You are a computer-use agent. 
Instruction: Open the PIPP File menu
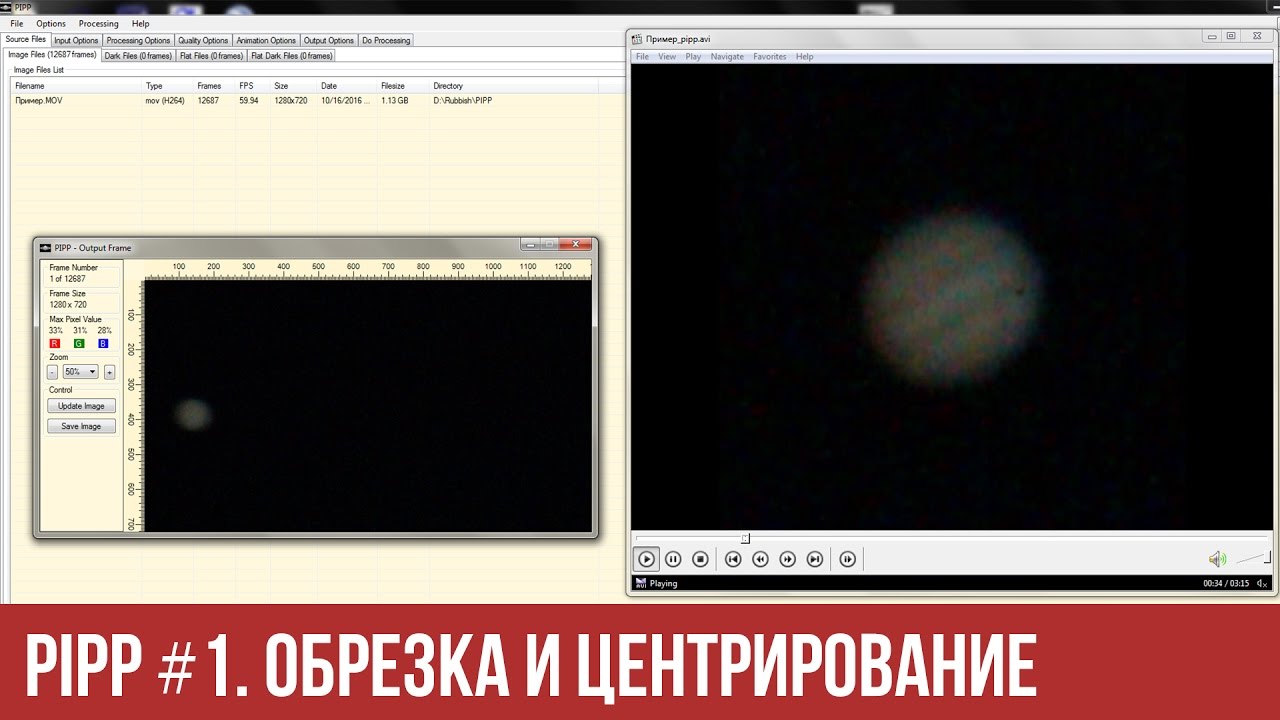[x=17, y=23]
